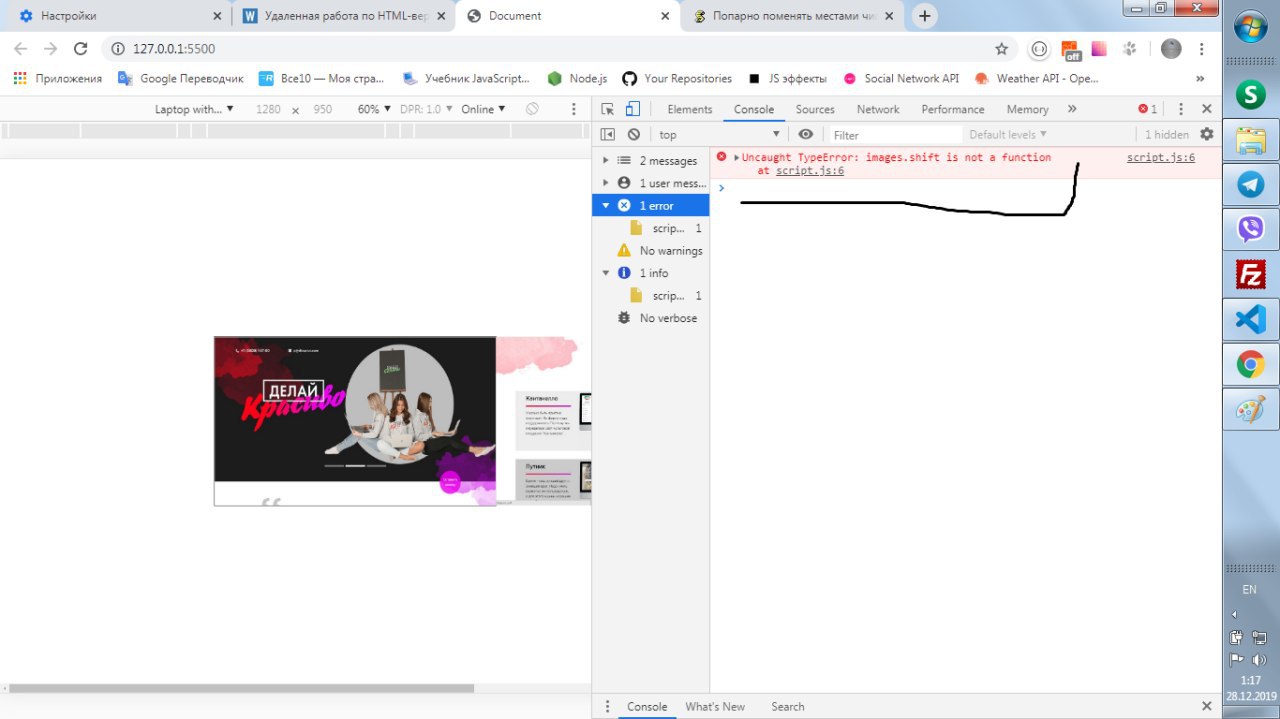The height and width of the screenshot is (719, 1280).
Task: Open the Приложения apps shortcut
Action: 57,78
